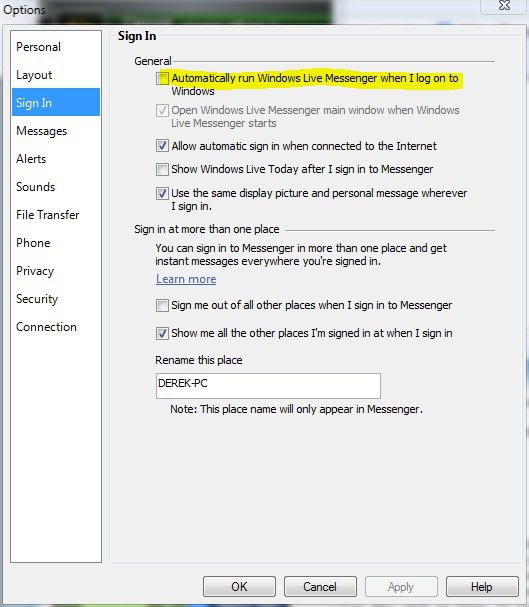Click the note about place name appearing
This screenshot has height=607, width=529.
click(x=296, y=409)
